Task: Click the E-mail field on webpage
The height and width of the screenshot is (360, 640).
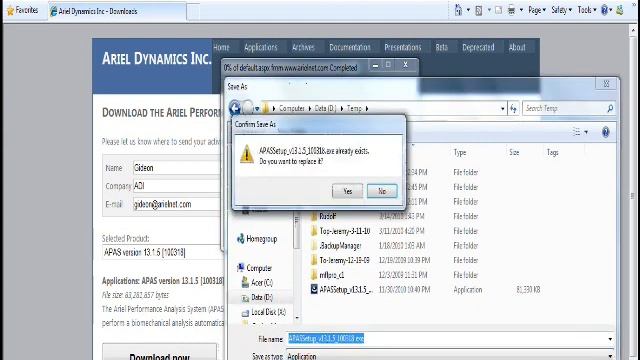Action: [x=176, y=204]
